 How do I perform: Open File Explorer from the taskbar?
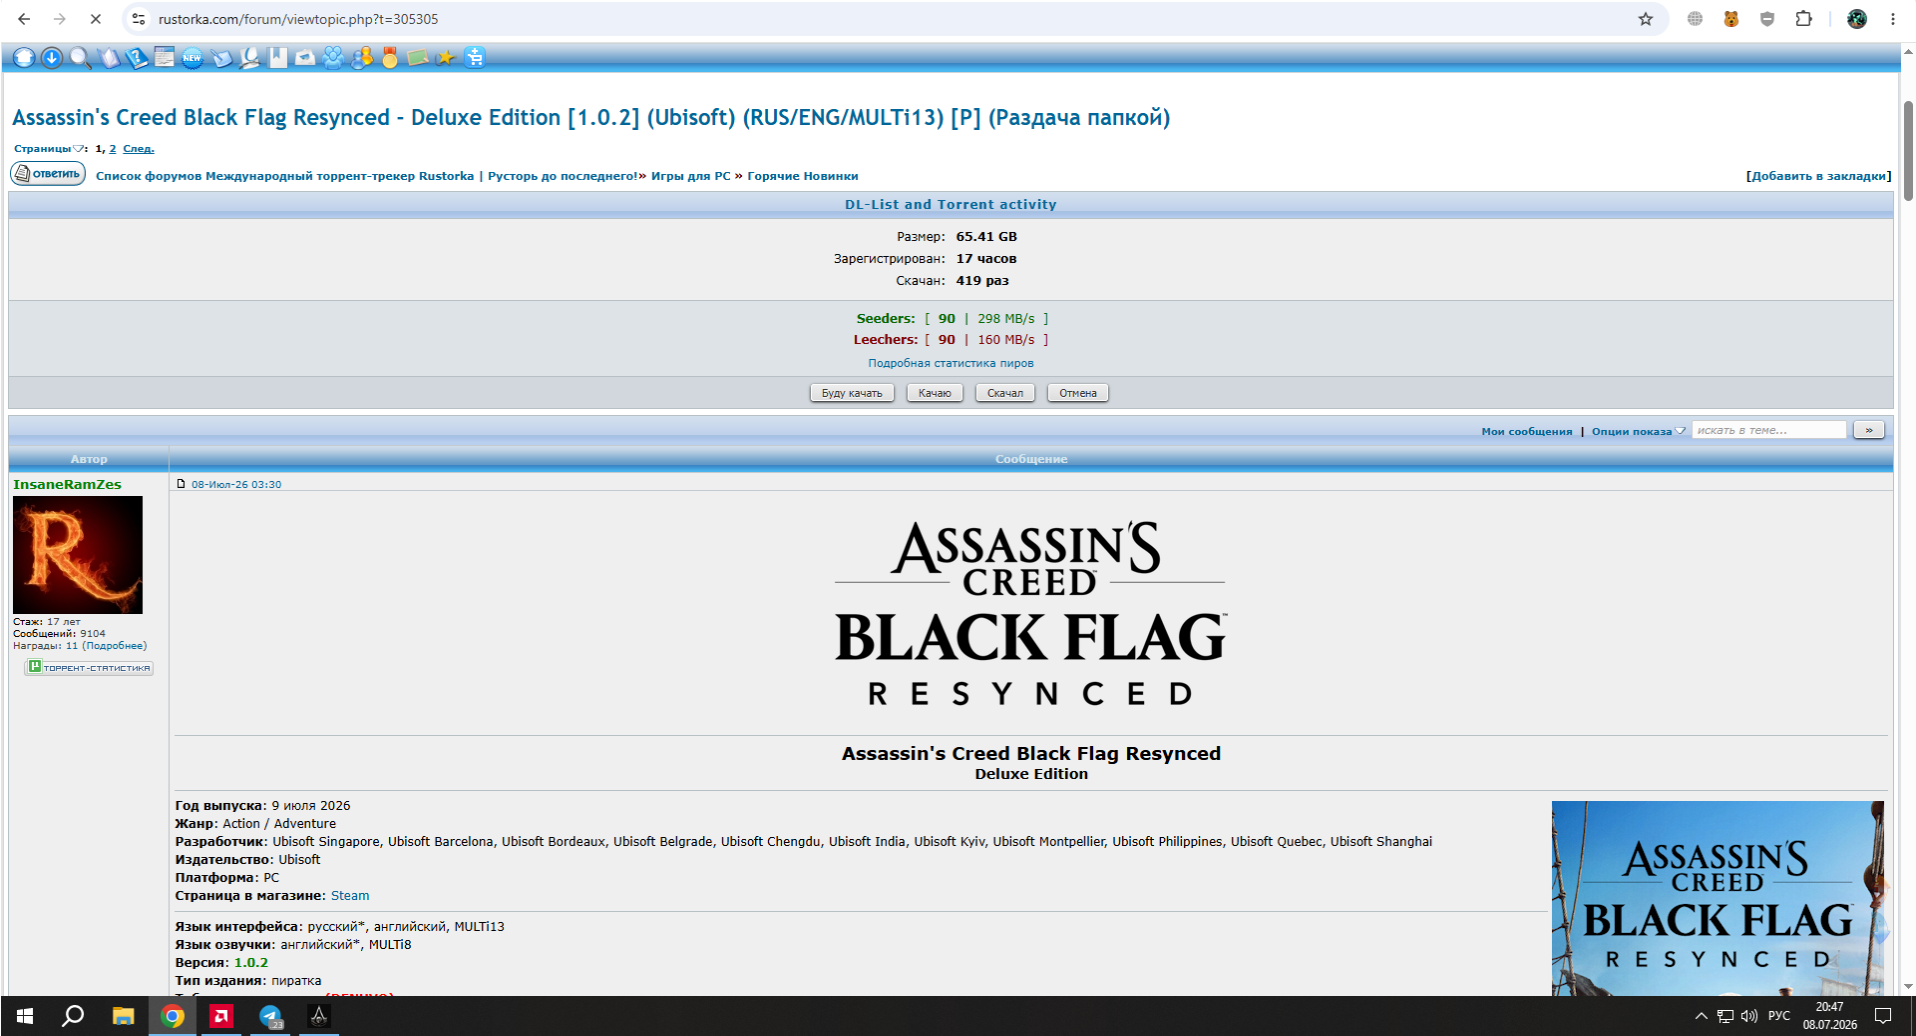pos(123,1016)
